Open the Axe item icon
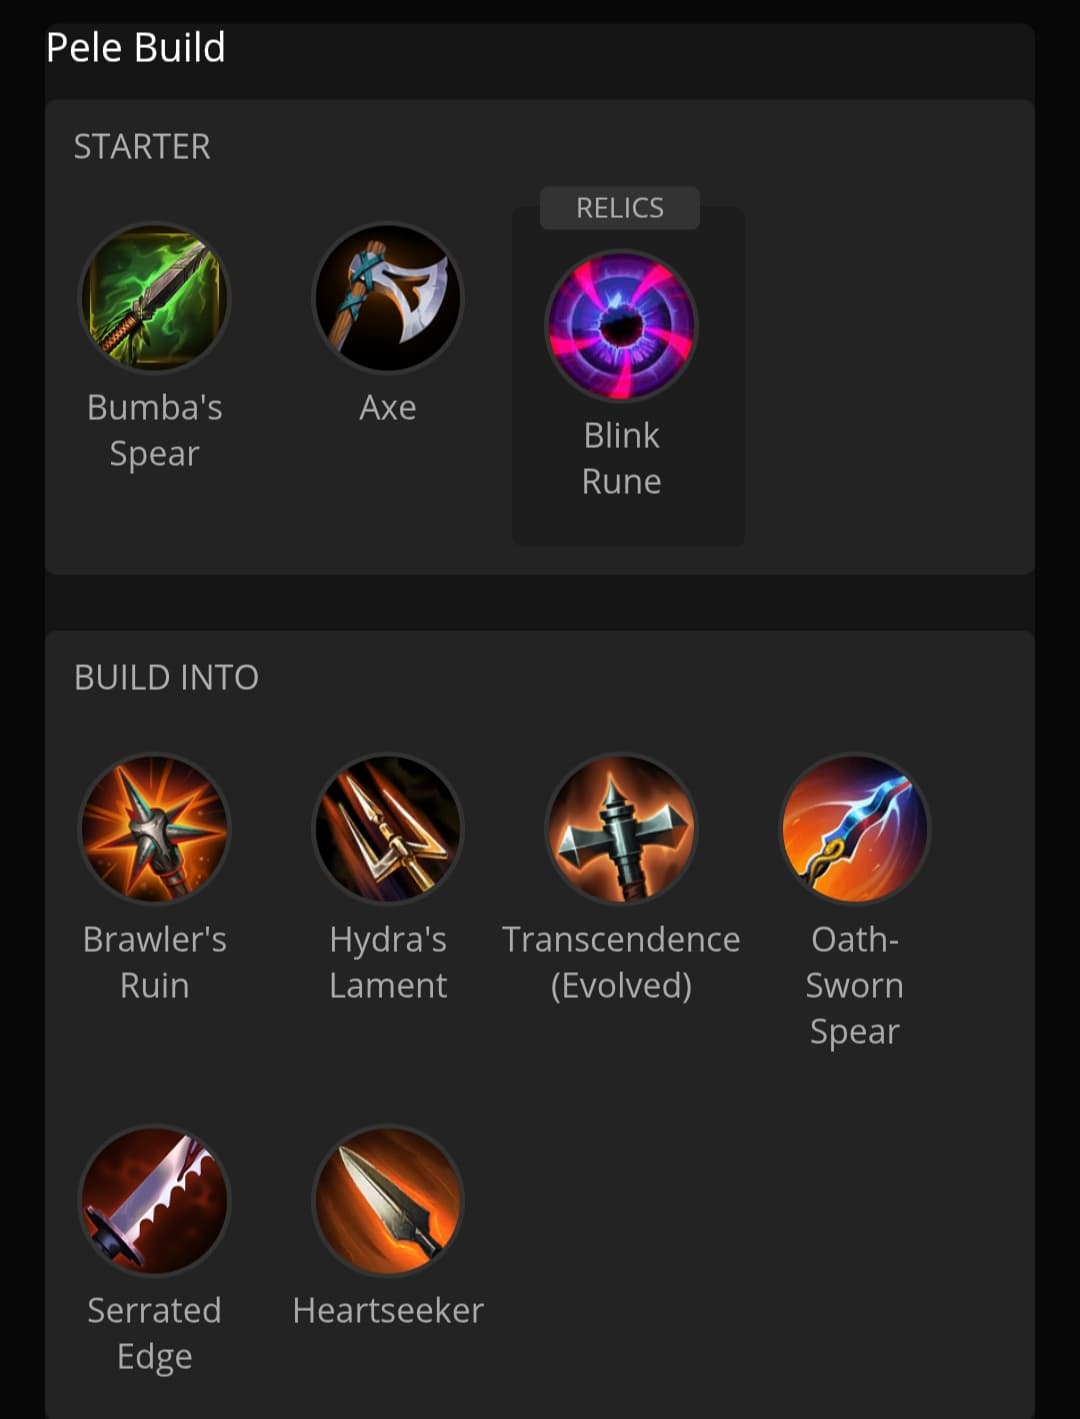Screen dimensions: 1080x1419 pos(388,298)
